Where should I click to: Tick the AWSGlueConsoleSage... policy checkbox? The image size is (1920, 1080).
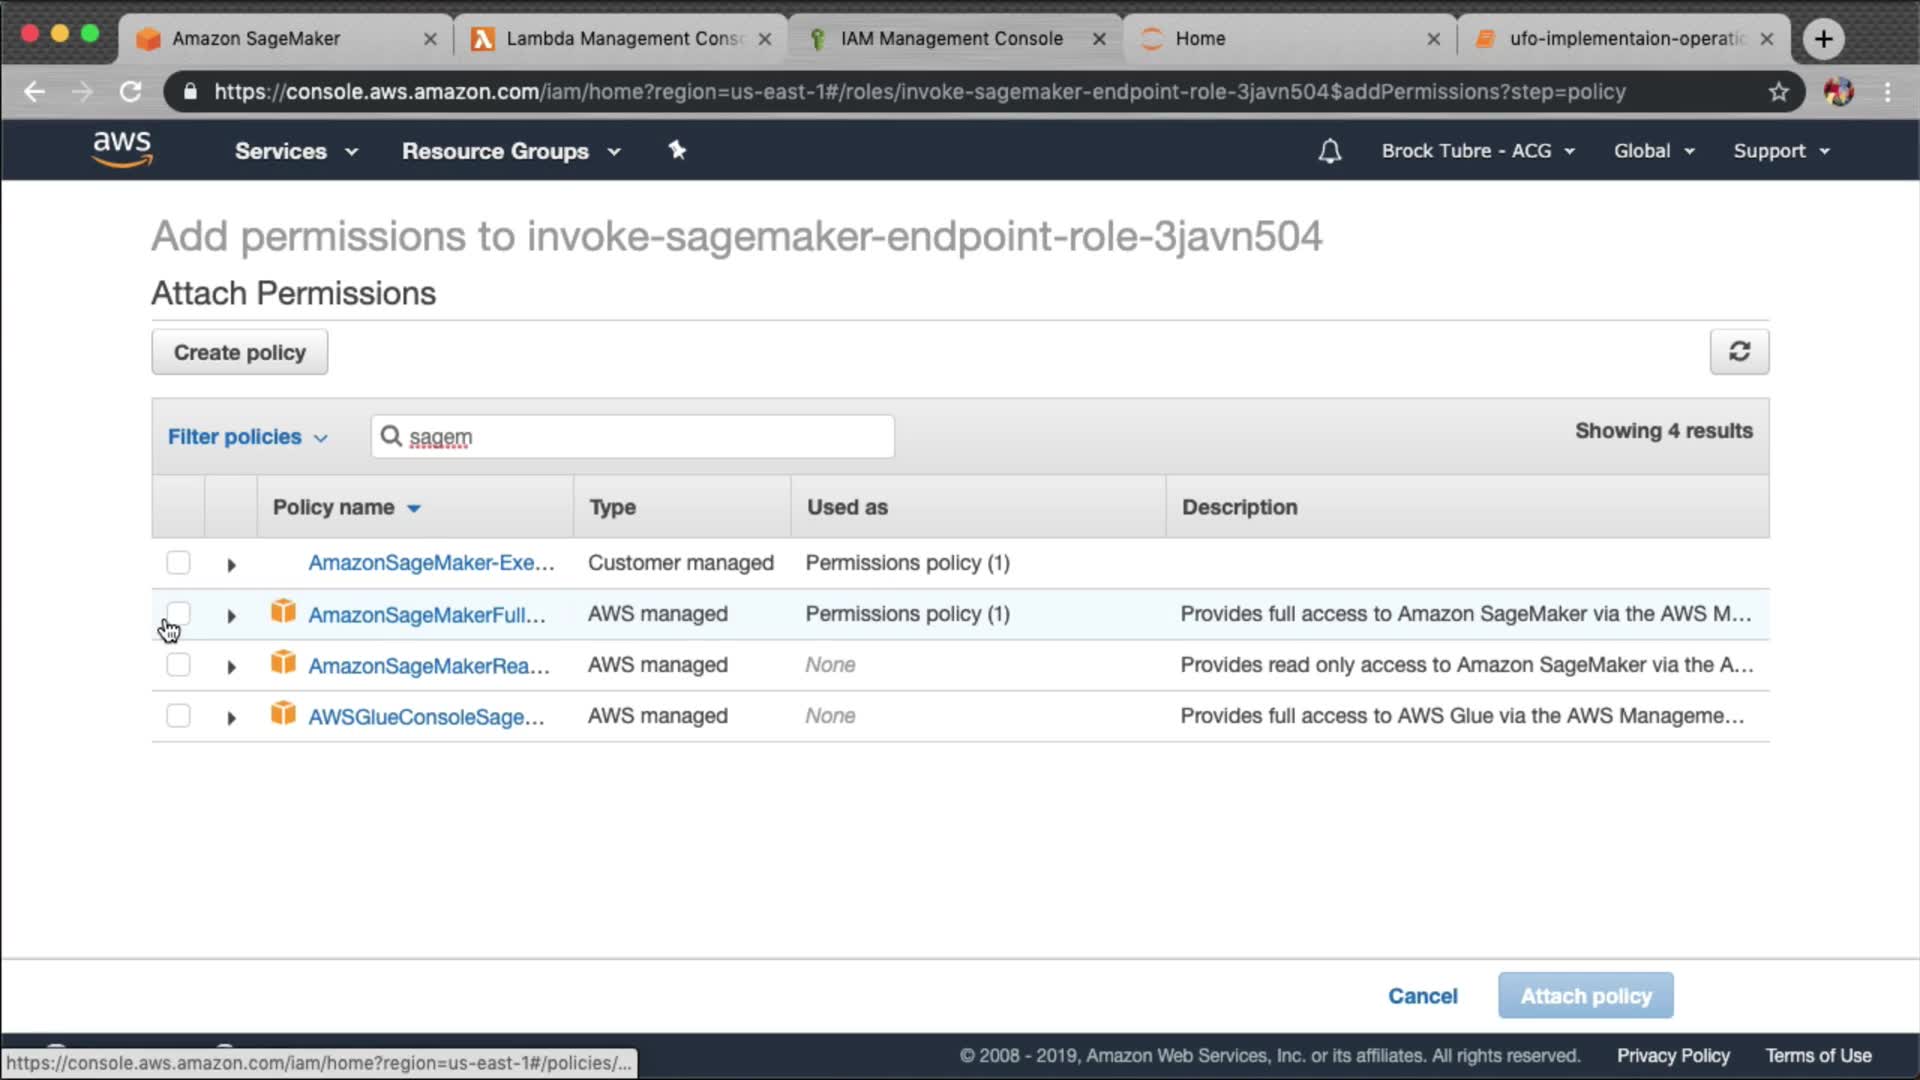(x=178, y=716)
